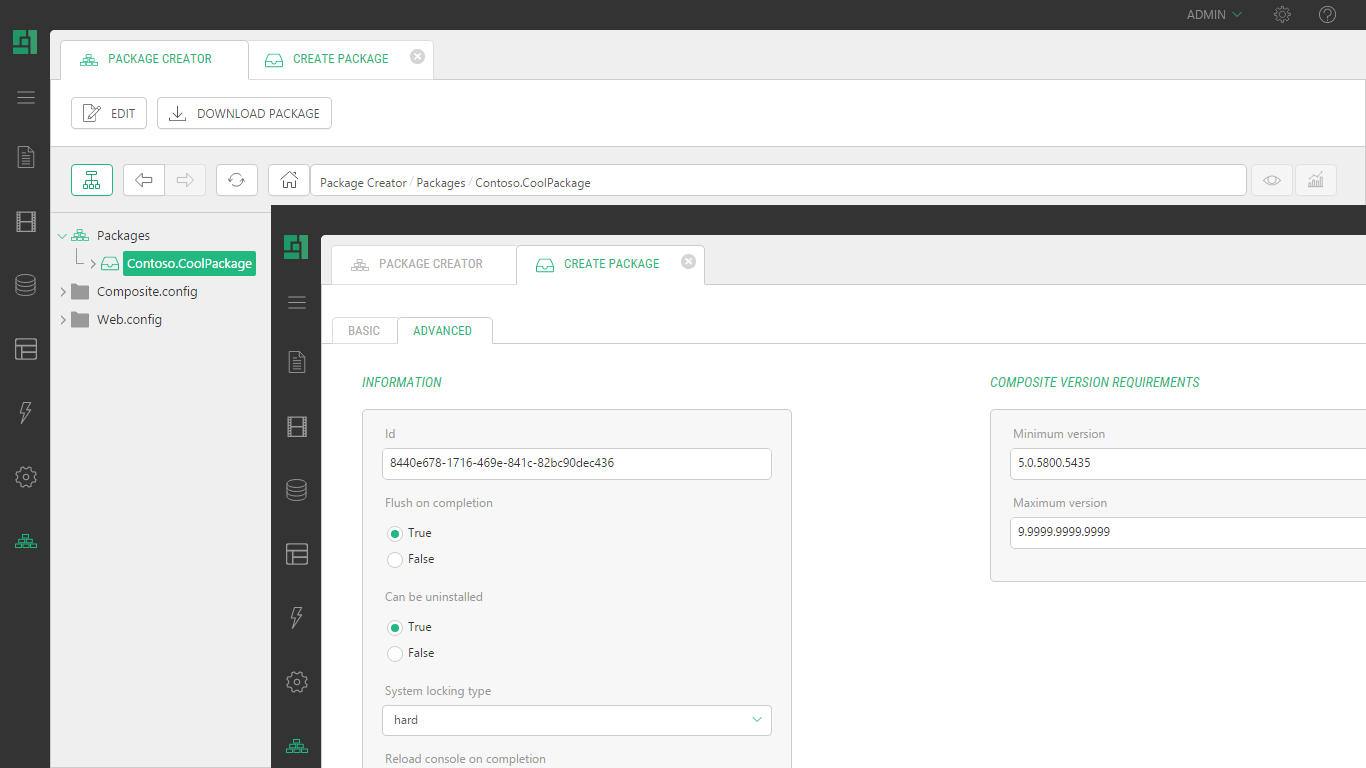Switch to the outer Create Package tab
Viewport: 1366px width, 768px height.
340,59
